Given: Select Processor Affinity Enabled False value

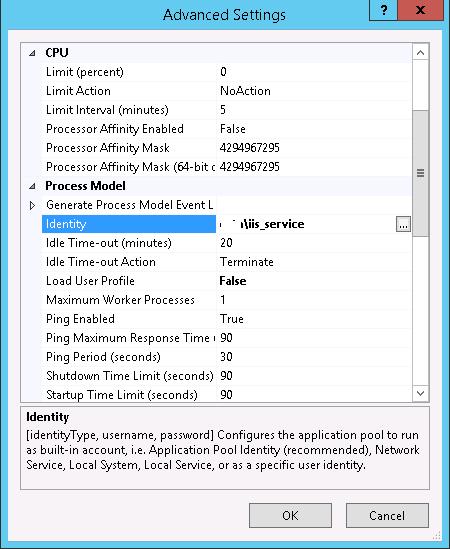Looking at the screenshot, I should click(x=233, y=129).
